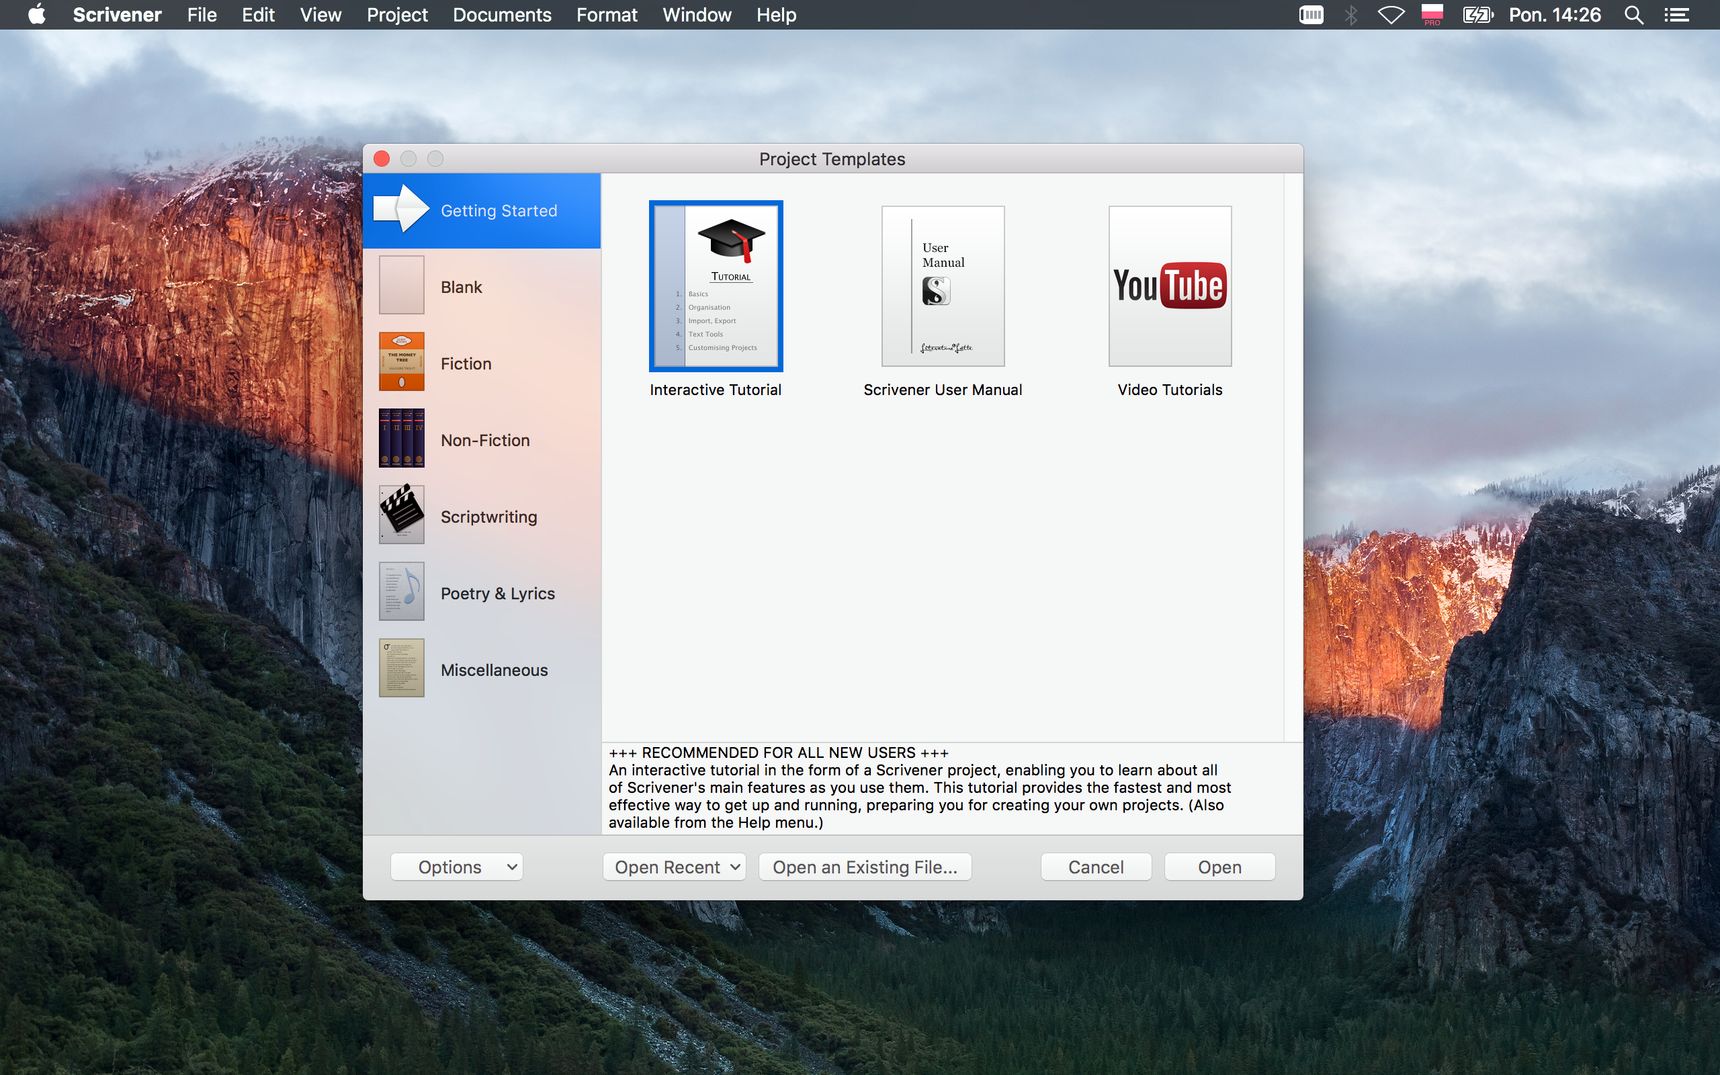Click the Scriptwriting category label
Image resolution: width=1720 pixels, height=1075 pixels.
click(x=489, y=517)
